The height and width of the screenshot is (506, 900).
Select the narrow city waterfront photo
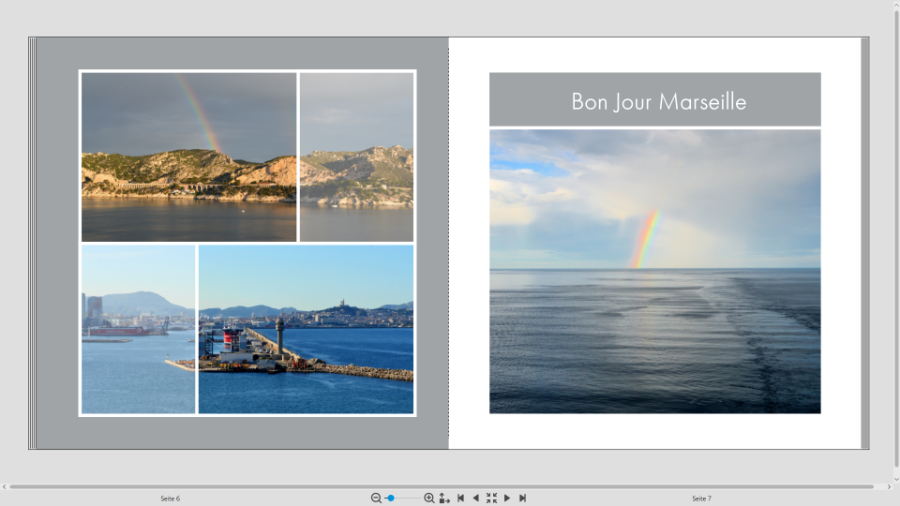tap(138, 329)
